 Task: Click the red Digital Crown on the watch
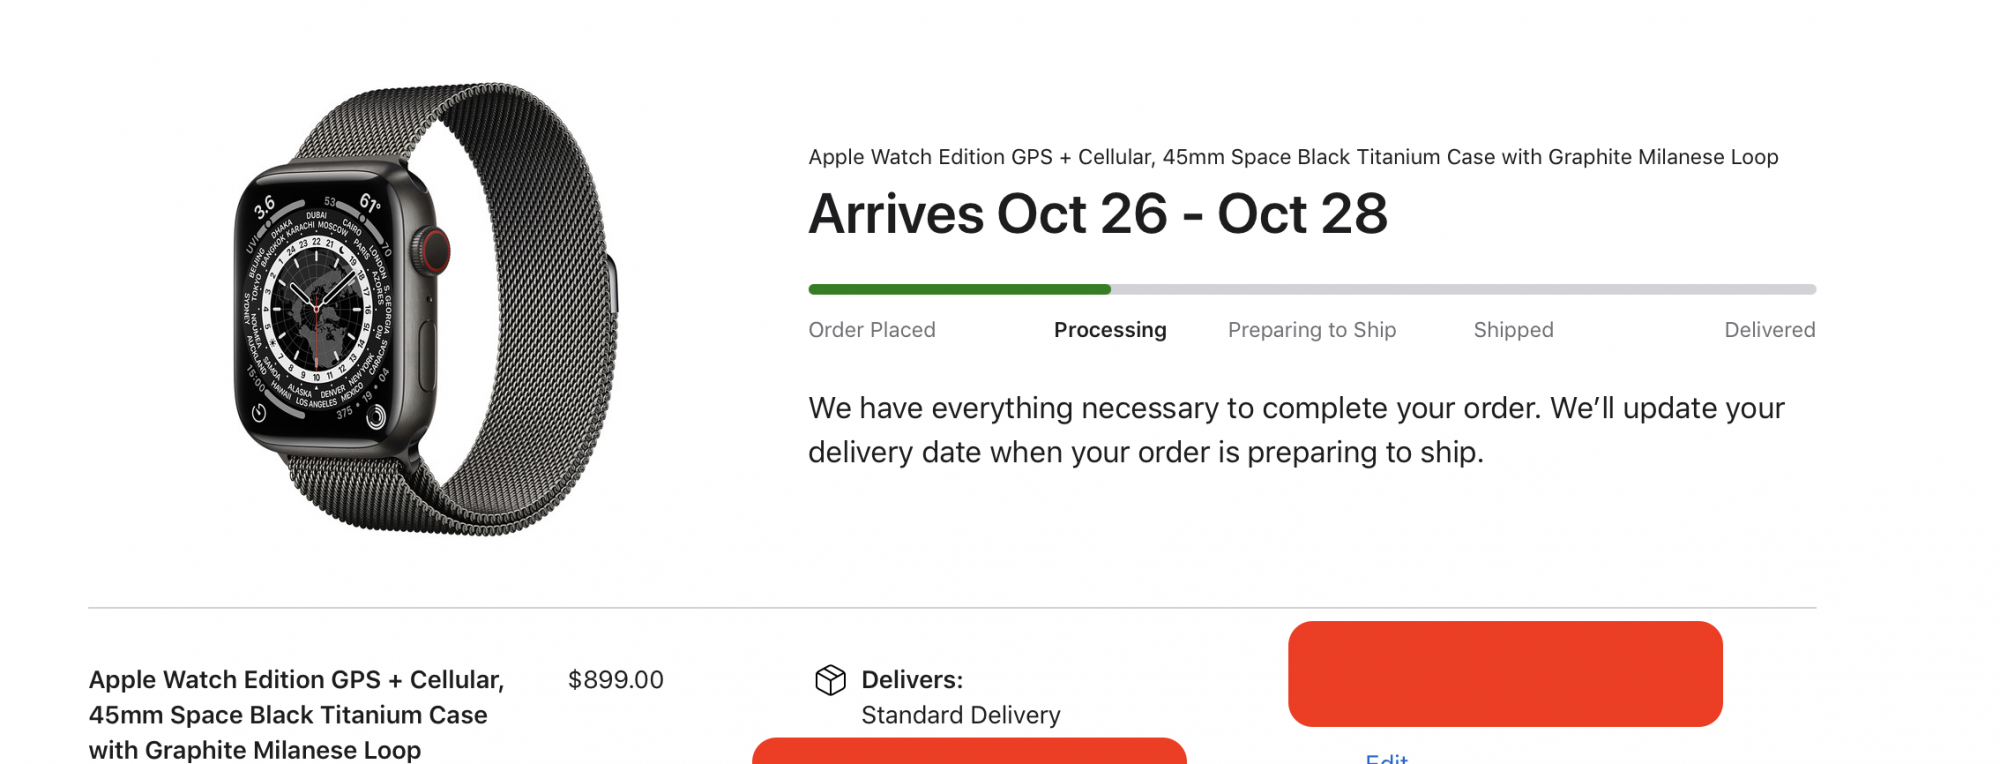[435, 250]
